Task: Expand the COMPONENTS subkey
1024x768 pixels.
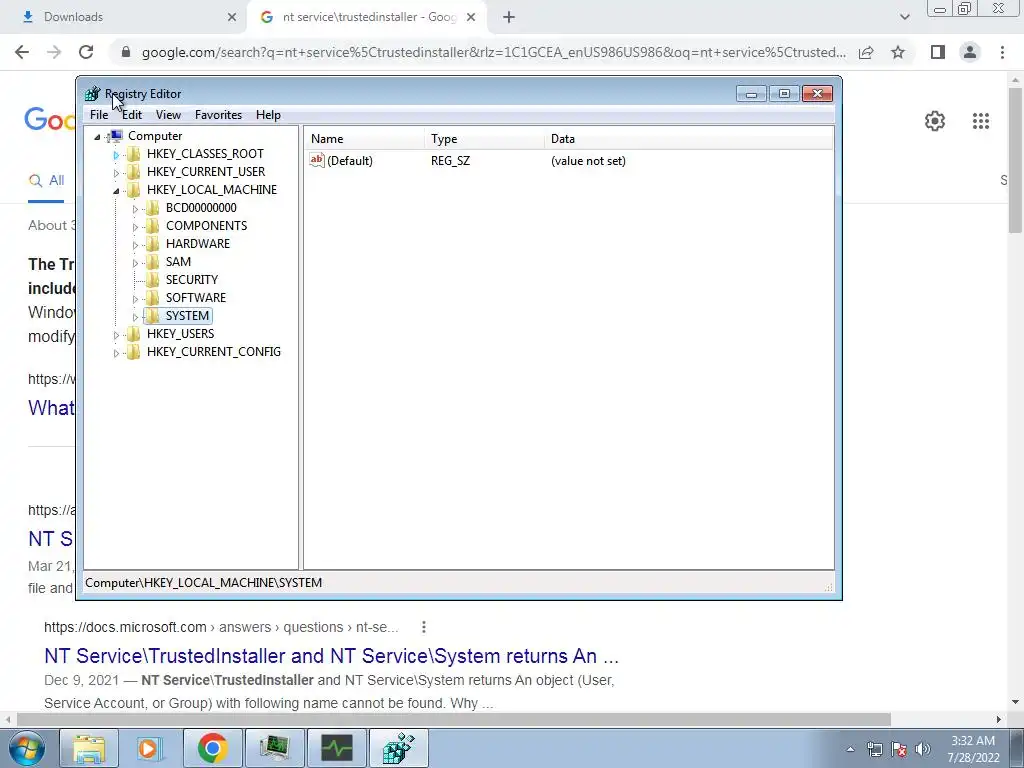Action: 135,227
